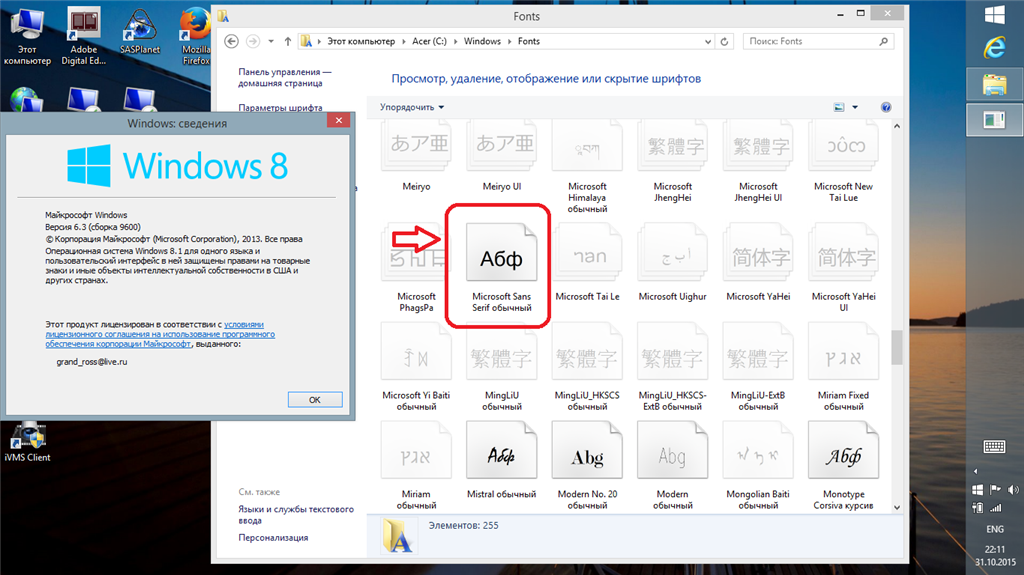1024x575 pixels.
Task: Open iVMS Client desktop shortcut
Action: (27, 442)
